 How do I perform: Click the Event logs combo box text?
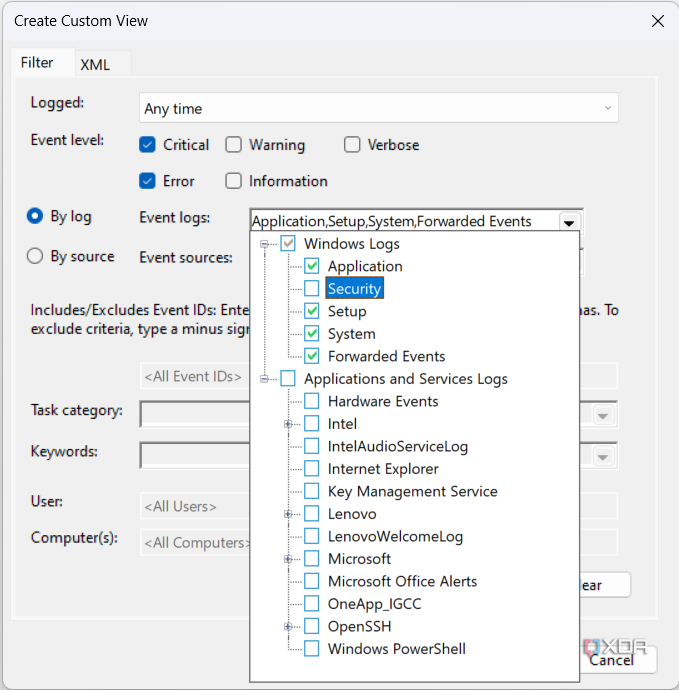pyautogui.click(x=392, y=221)
